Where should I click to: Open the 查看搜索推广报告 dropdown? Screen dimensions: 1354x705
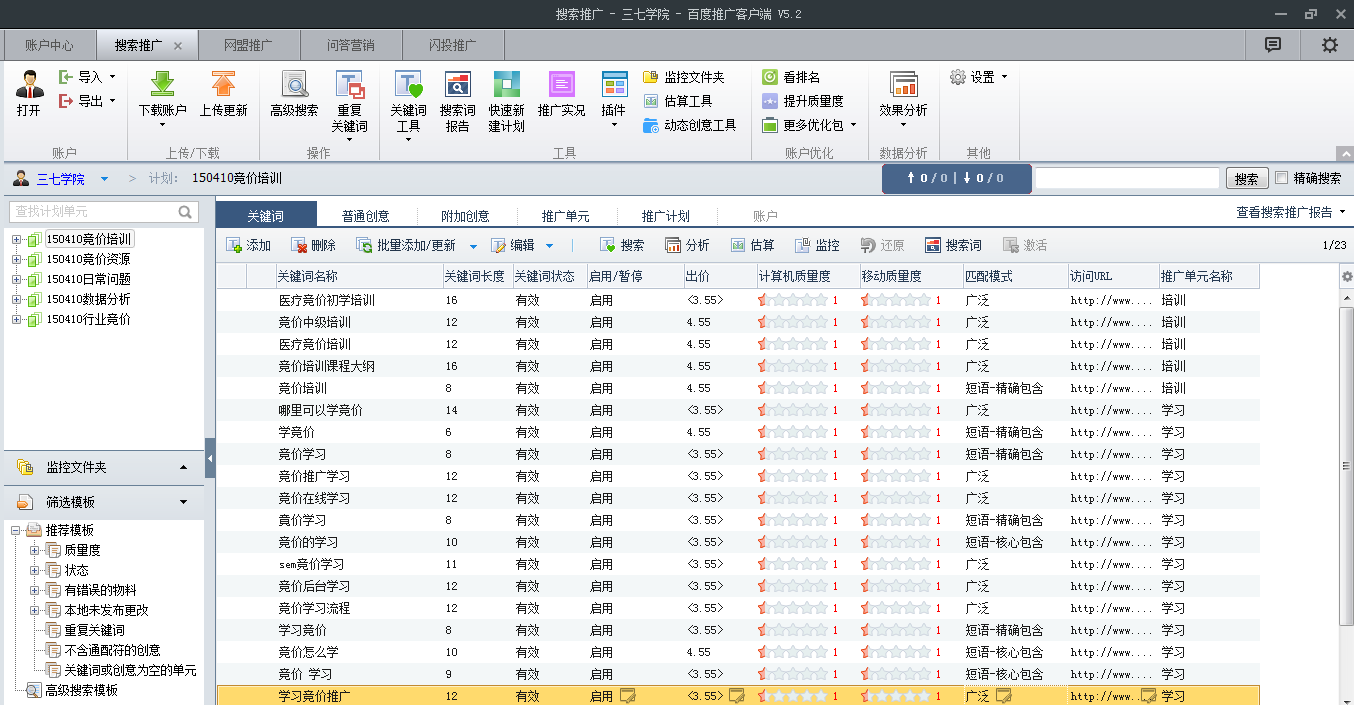1291,212
